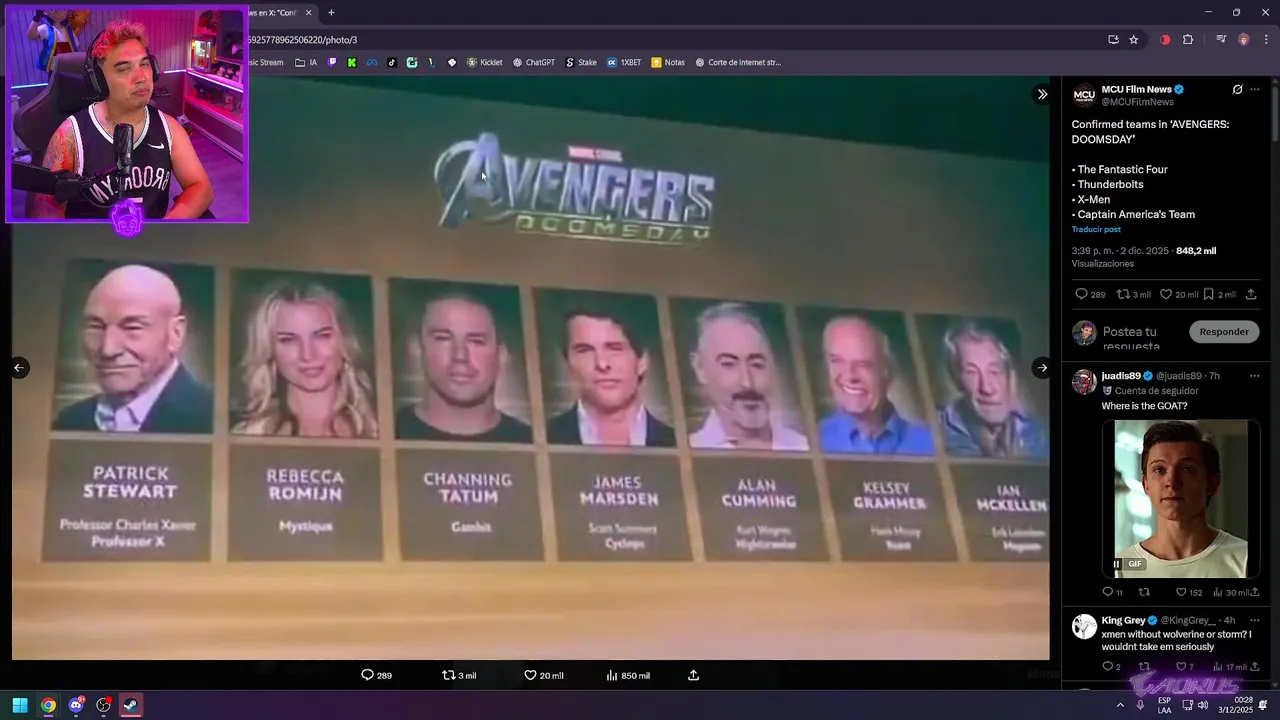The width and height of the screenshot is (1280, 720).
Task: Open the Meta bookmark icon
Action: point(372,62)
